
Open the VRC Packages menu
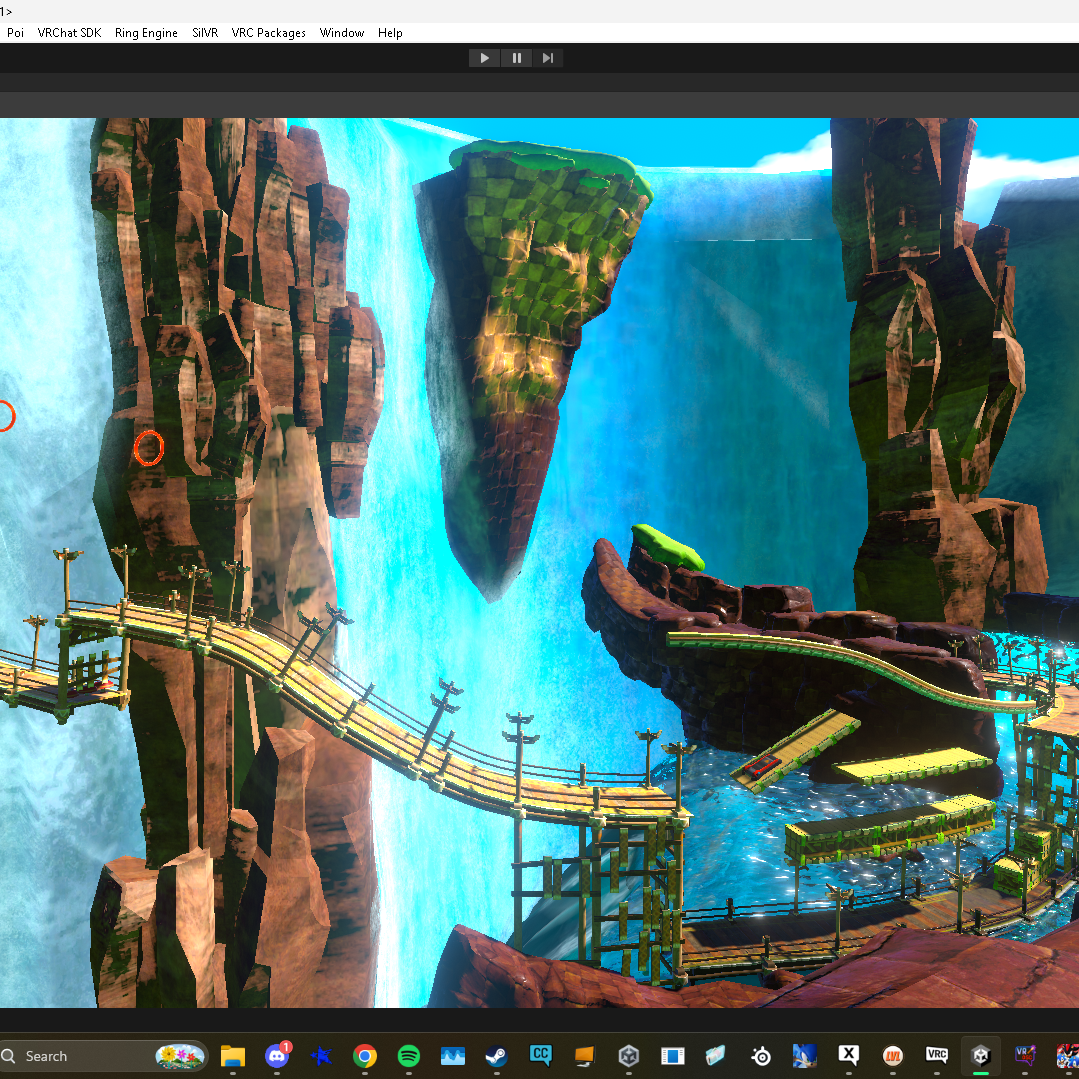pos(268,33)
